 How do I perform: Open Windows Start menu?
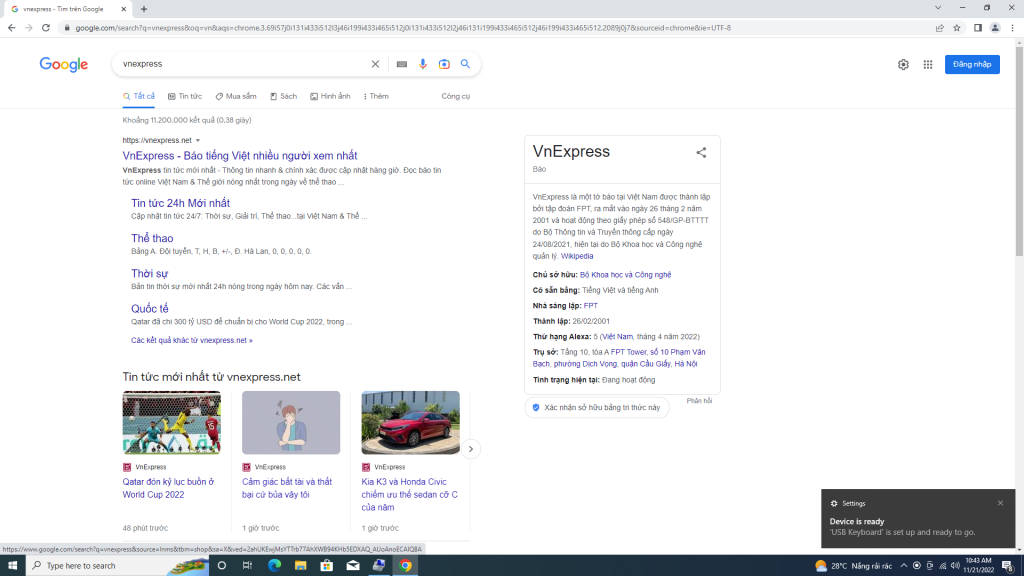click(12, 566)
